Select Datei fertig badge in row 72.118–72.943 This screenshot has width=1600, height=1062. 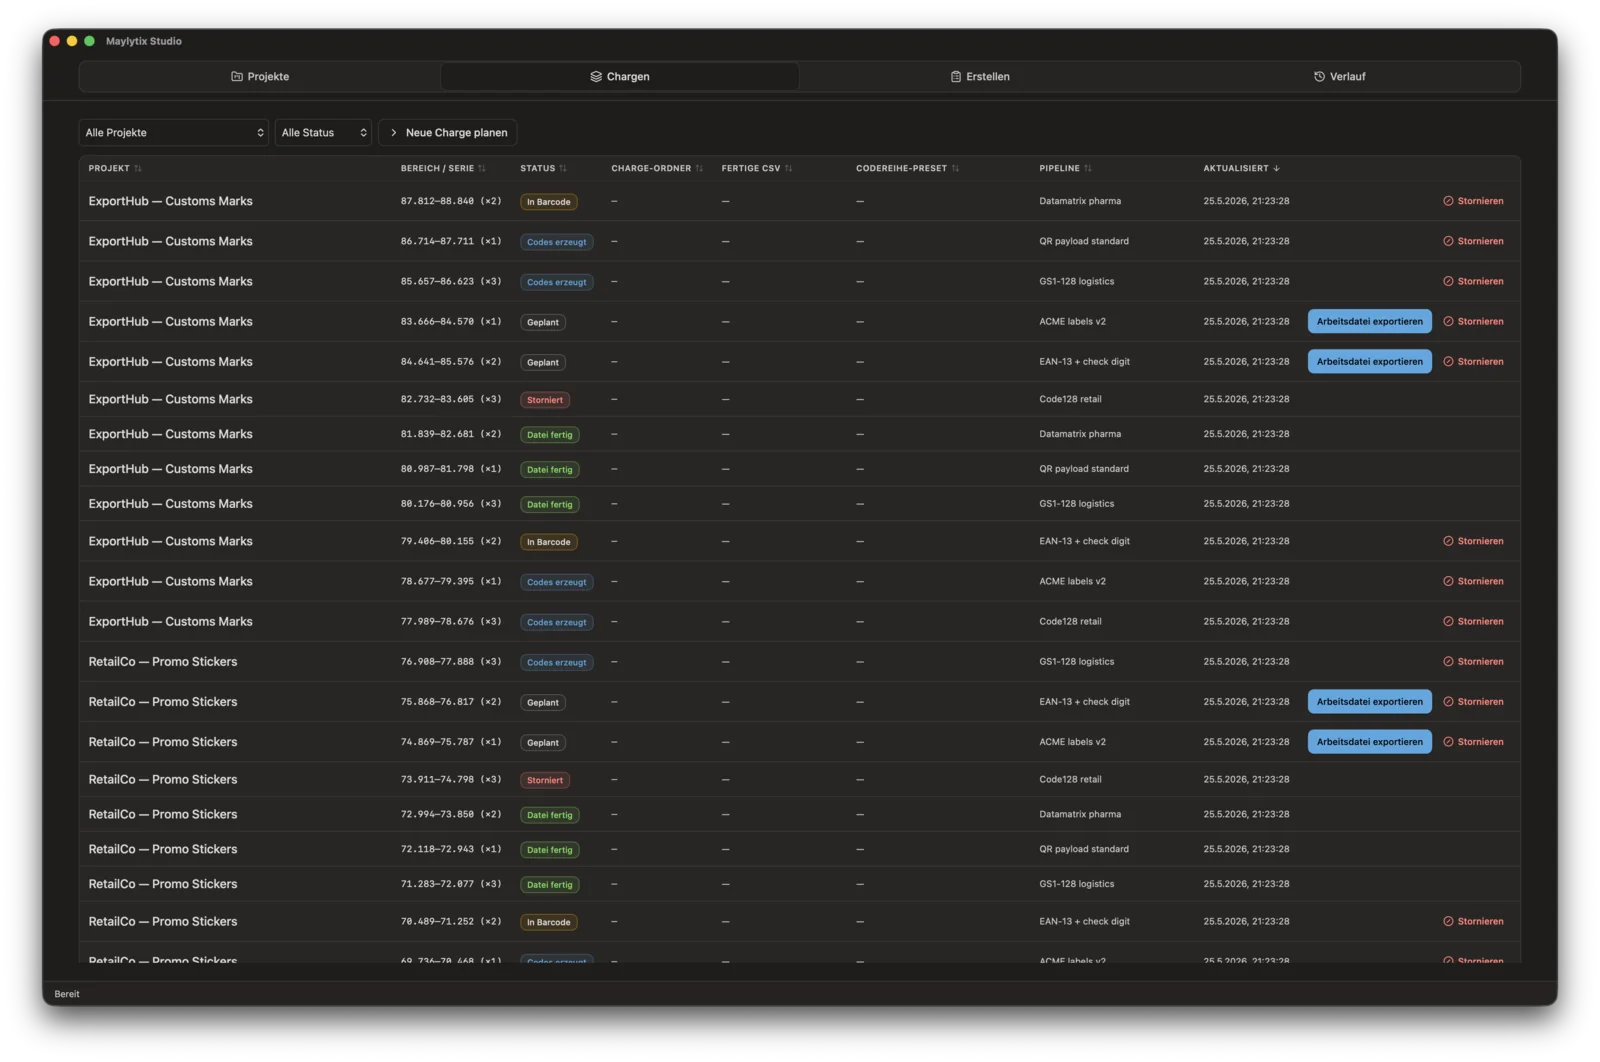pos(549,850)
